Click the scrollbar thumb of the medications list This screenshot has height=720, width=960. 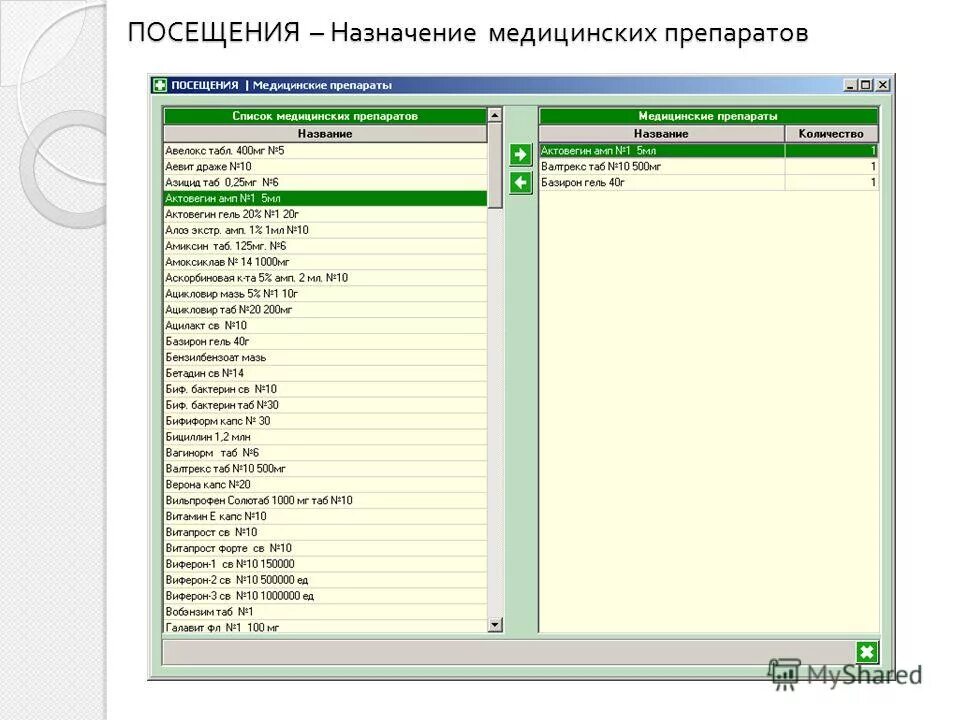point(495,165)
